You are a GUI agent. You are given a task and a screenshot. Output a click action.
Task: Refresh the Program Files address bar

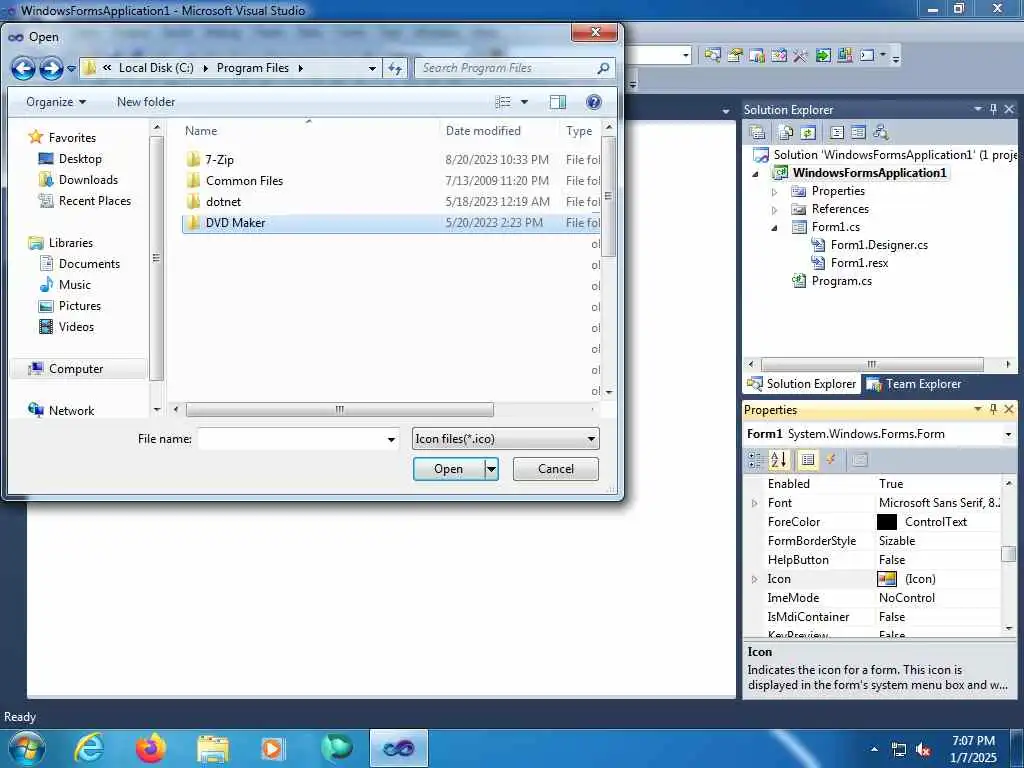click(395, 68)
